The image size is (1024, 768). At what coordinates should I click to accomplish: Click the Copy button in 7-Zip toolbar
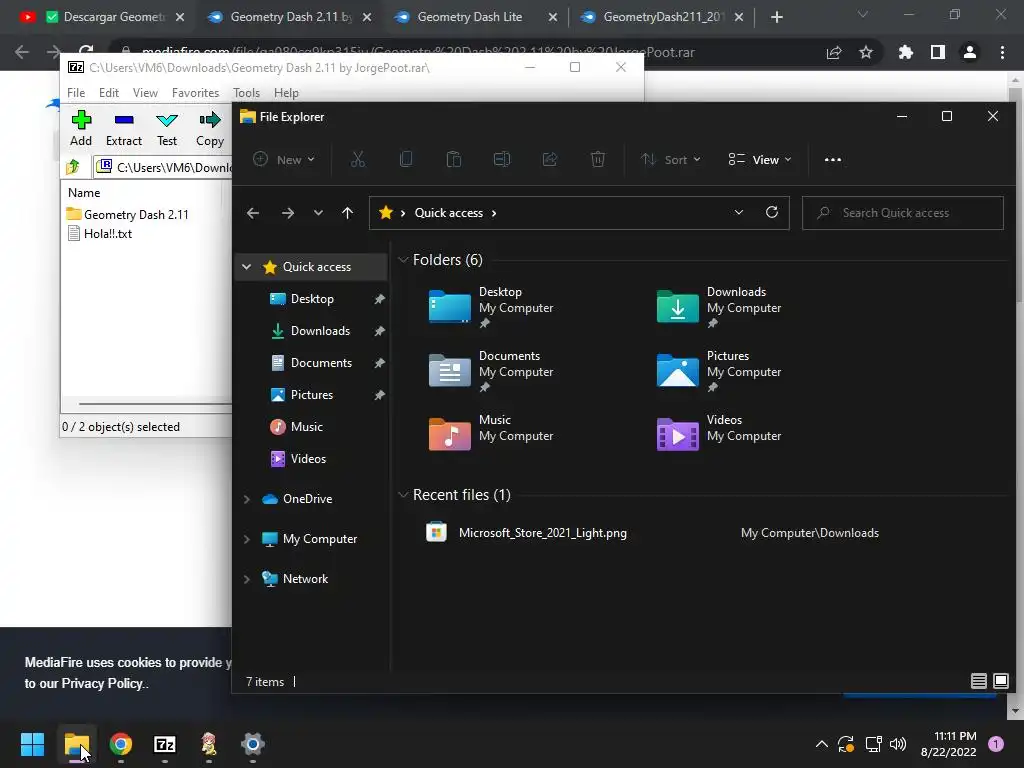pos(210,129)
